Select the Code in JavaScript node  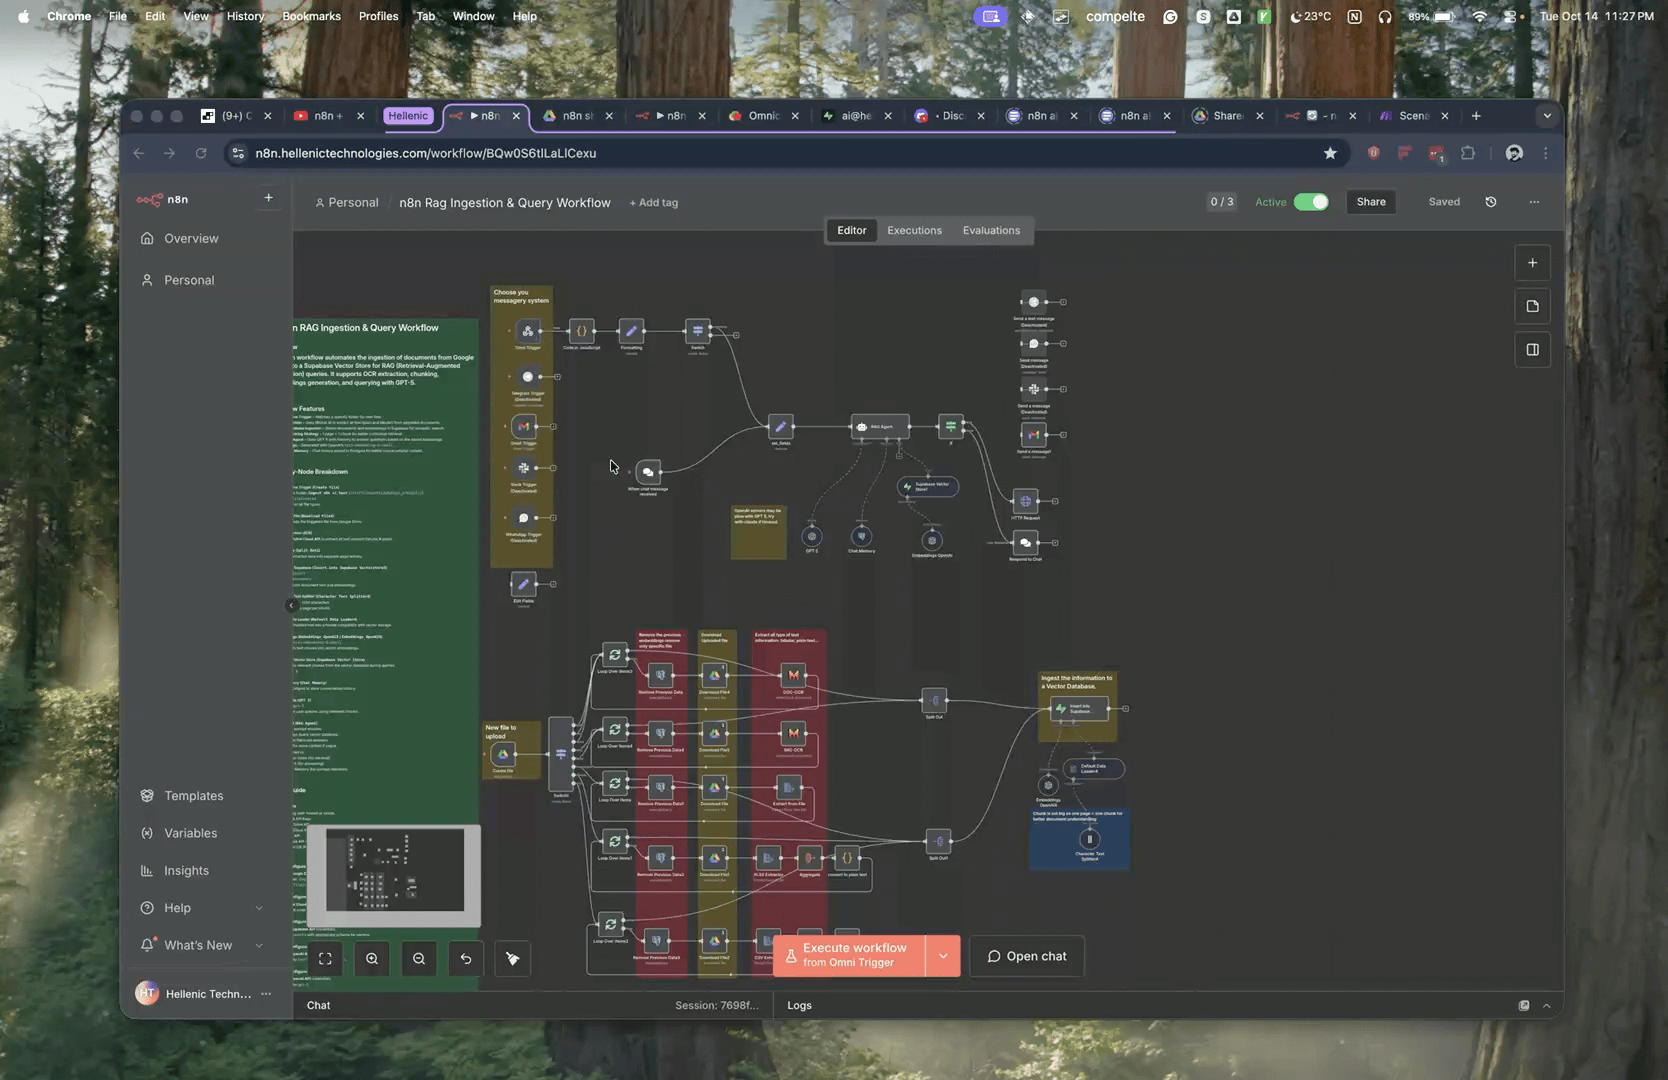tap(581, 331)
